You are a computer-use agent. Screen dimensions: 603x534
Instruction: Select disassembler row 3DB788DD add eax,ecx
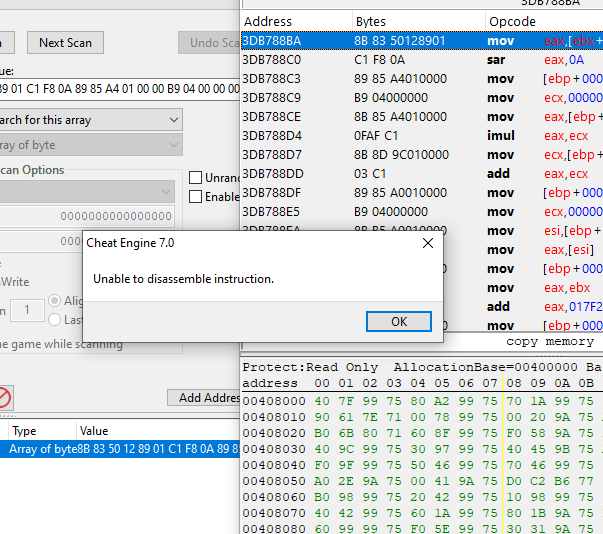[422, 174]
